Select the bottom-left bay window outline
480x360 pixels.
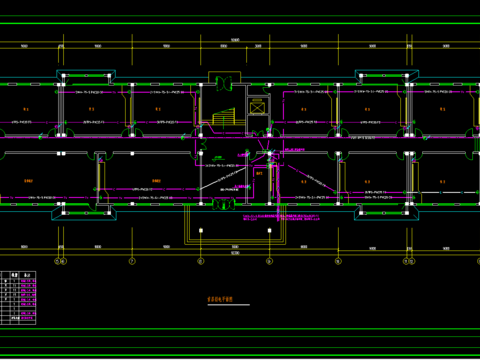[84, 213]
